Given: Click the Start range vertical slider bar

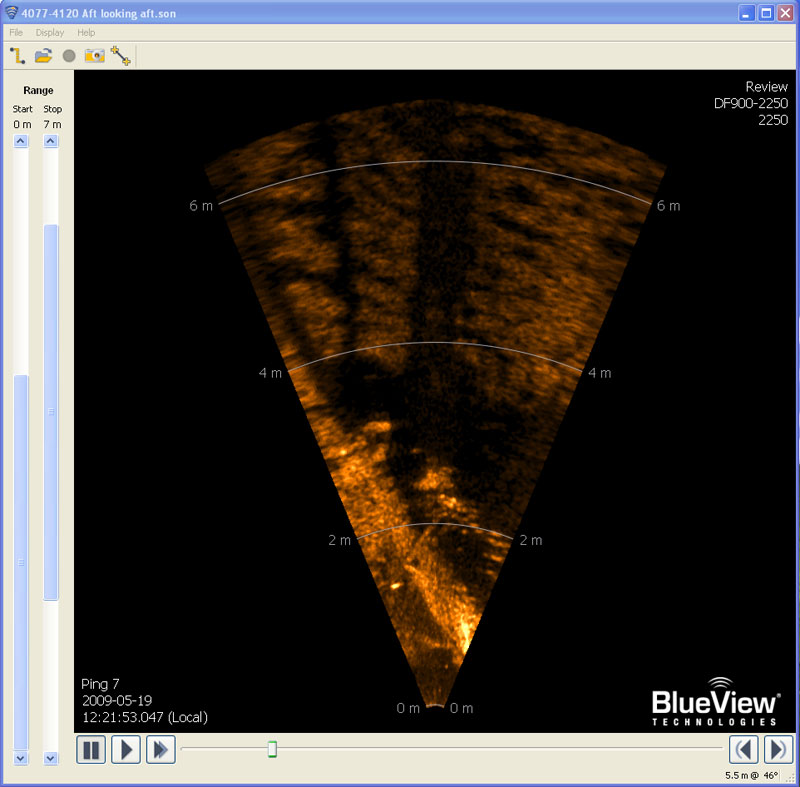Looking at the screenshot, I should [x=21, y=562].
